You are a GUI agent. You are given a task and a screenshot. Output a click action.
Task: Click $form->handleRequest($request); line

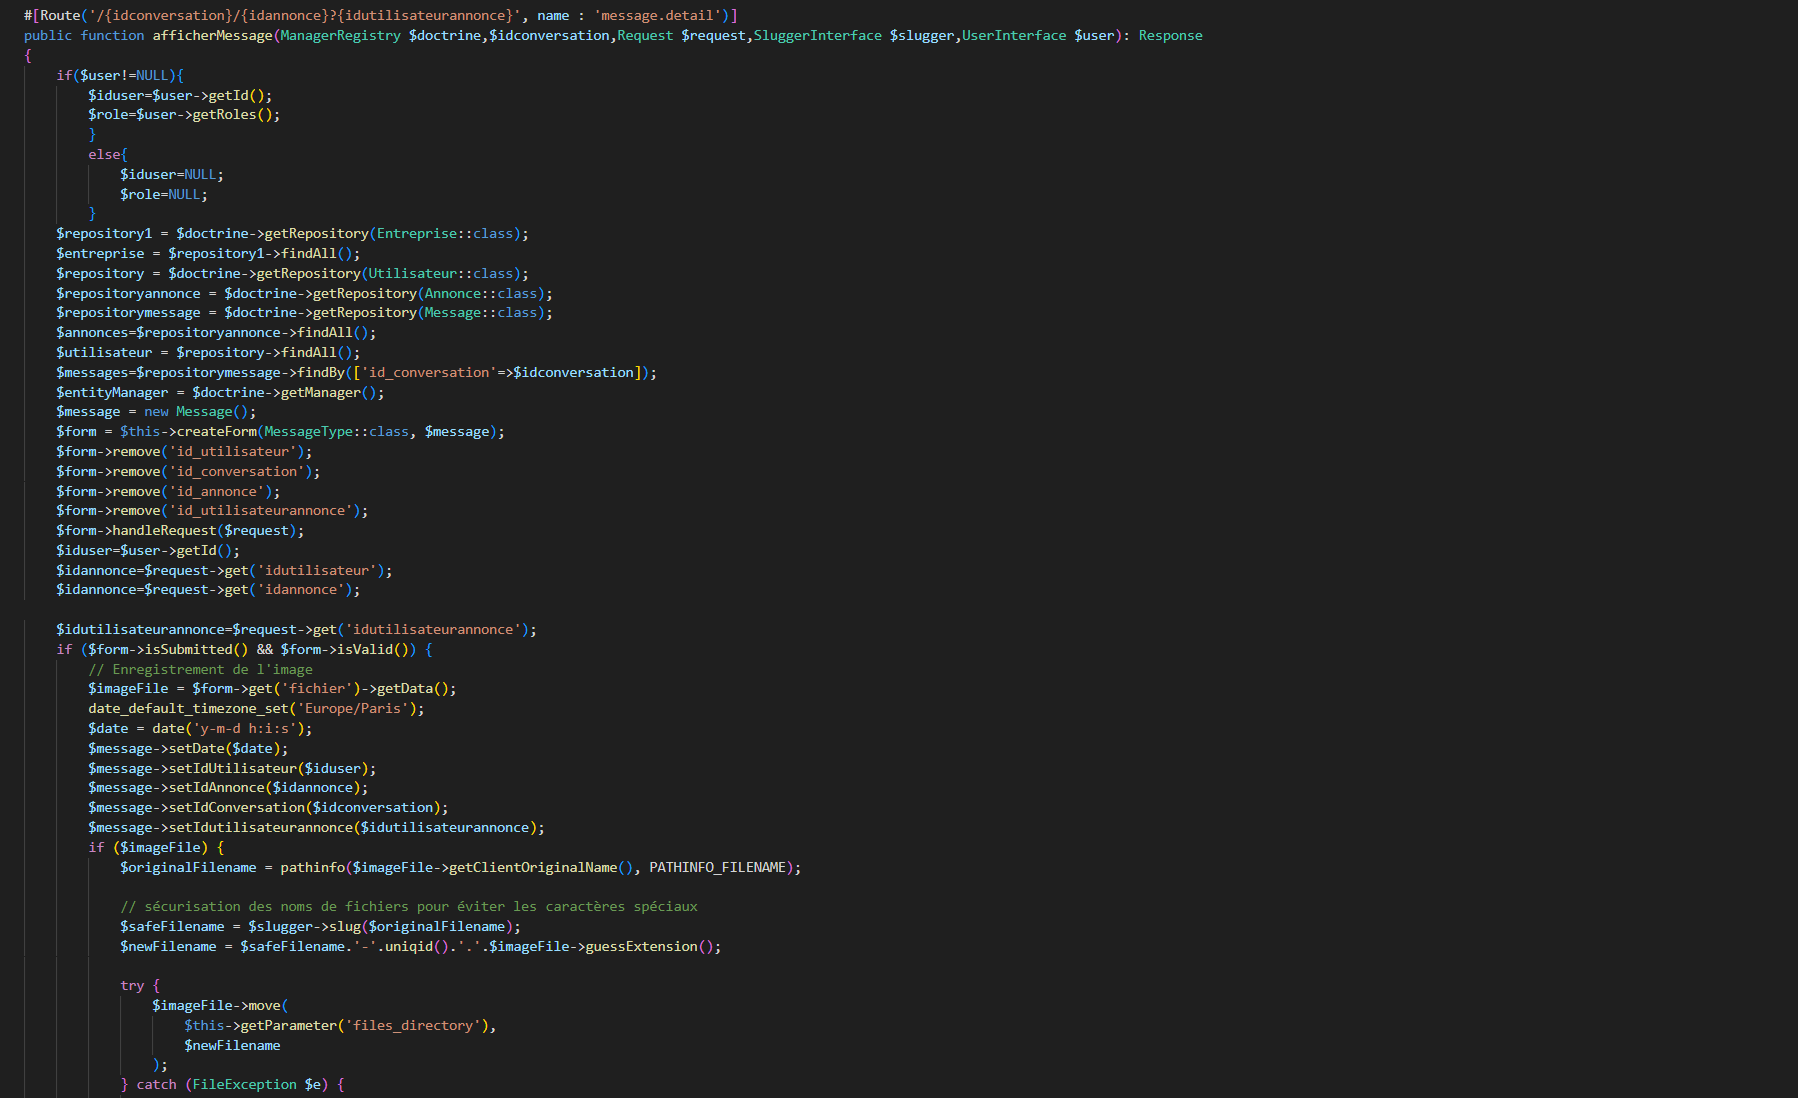coord(180,530)
